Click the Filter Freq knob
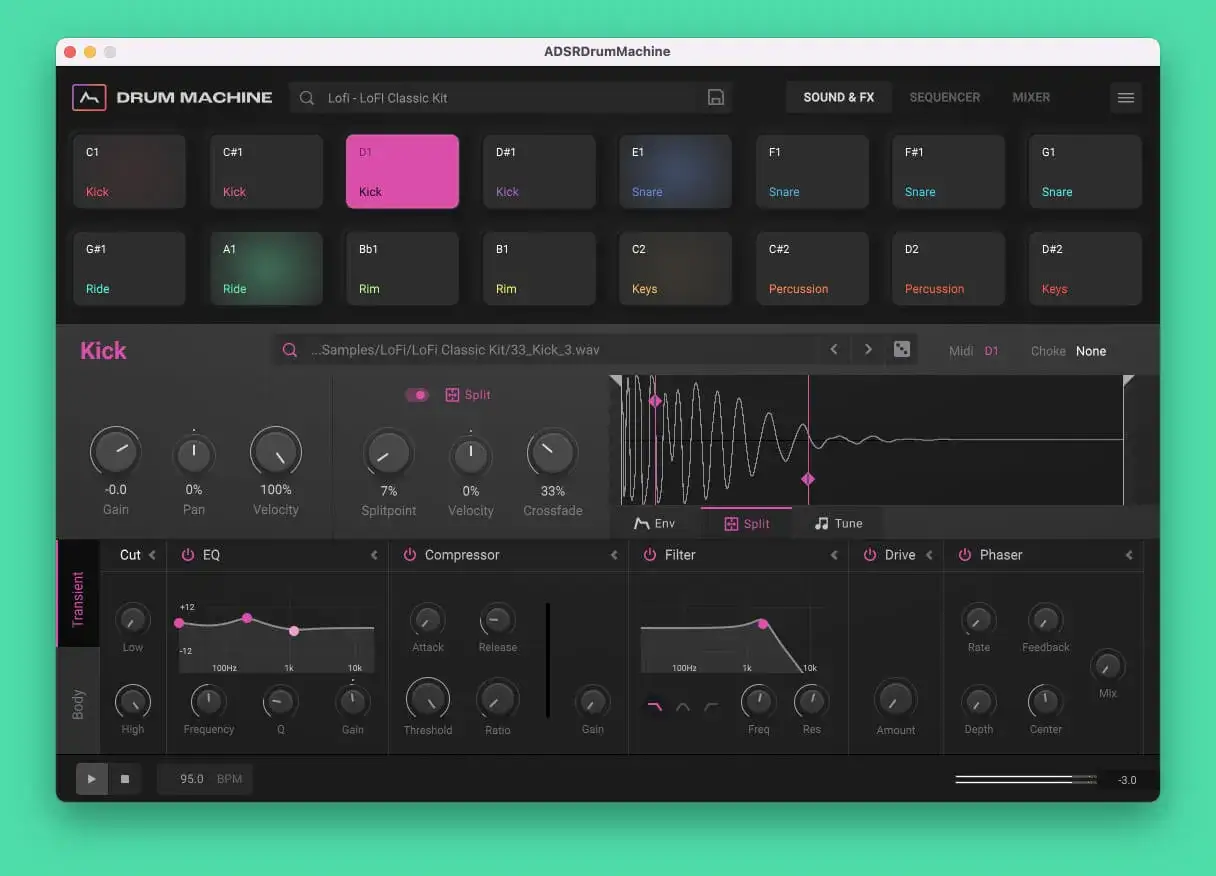The image size is (1216, 876). click(x=758, y=701)
